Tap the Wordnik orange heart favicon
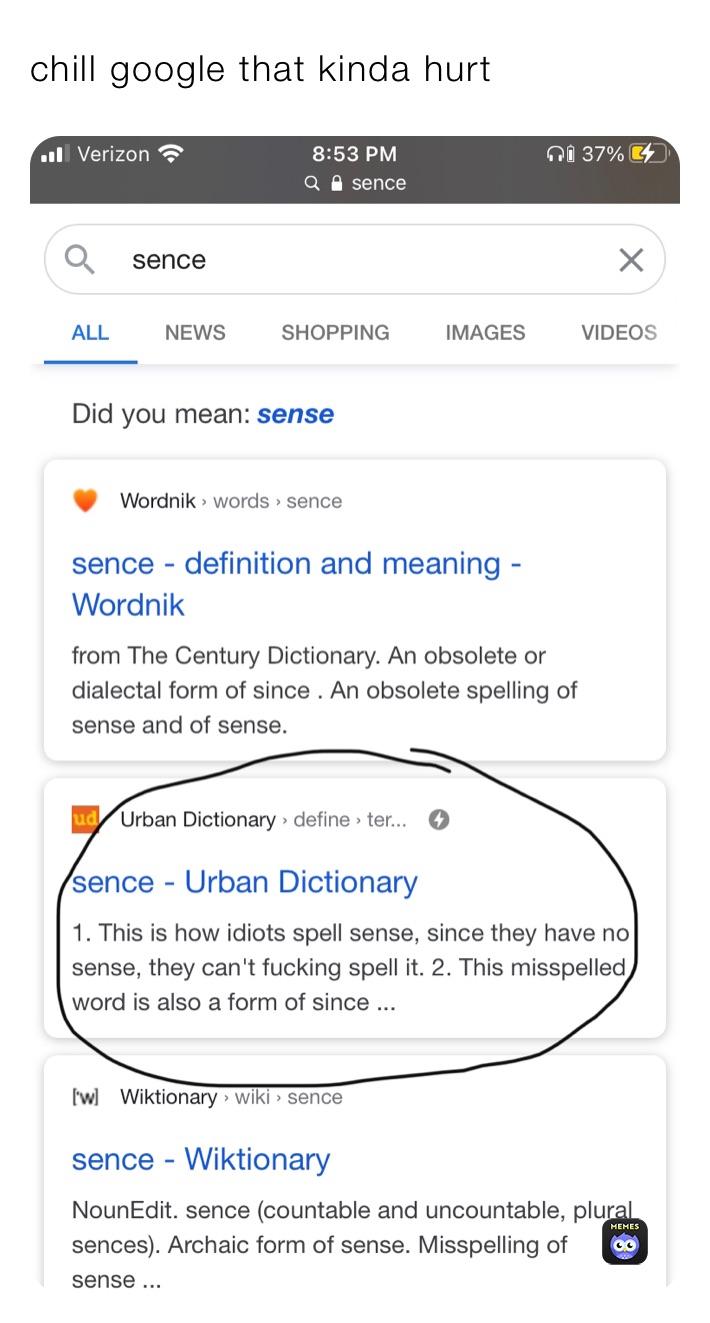 [x=86, y=500]
